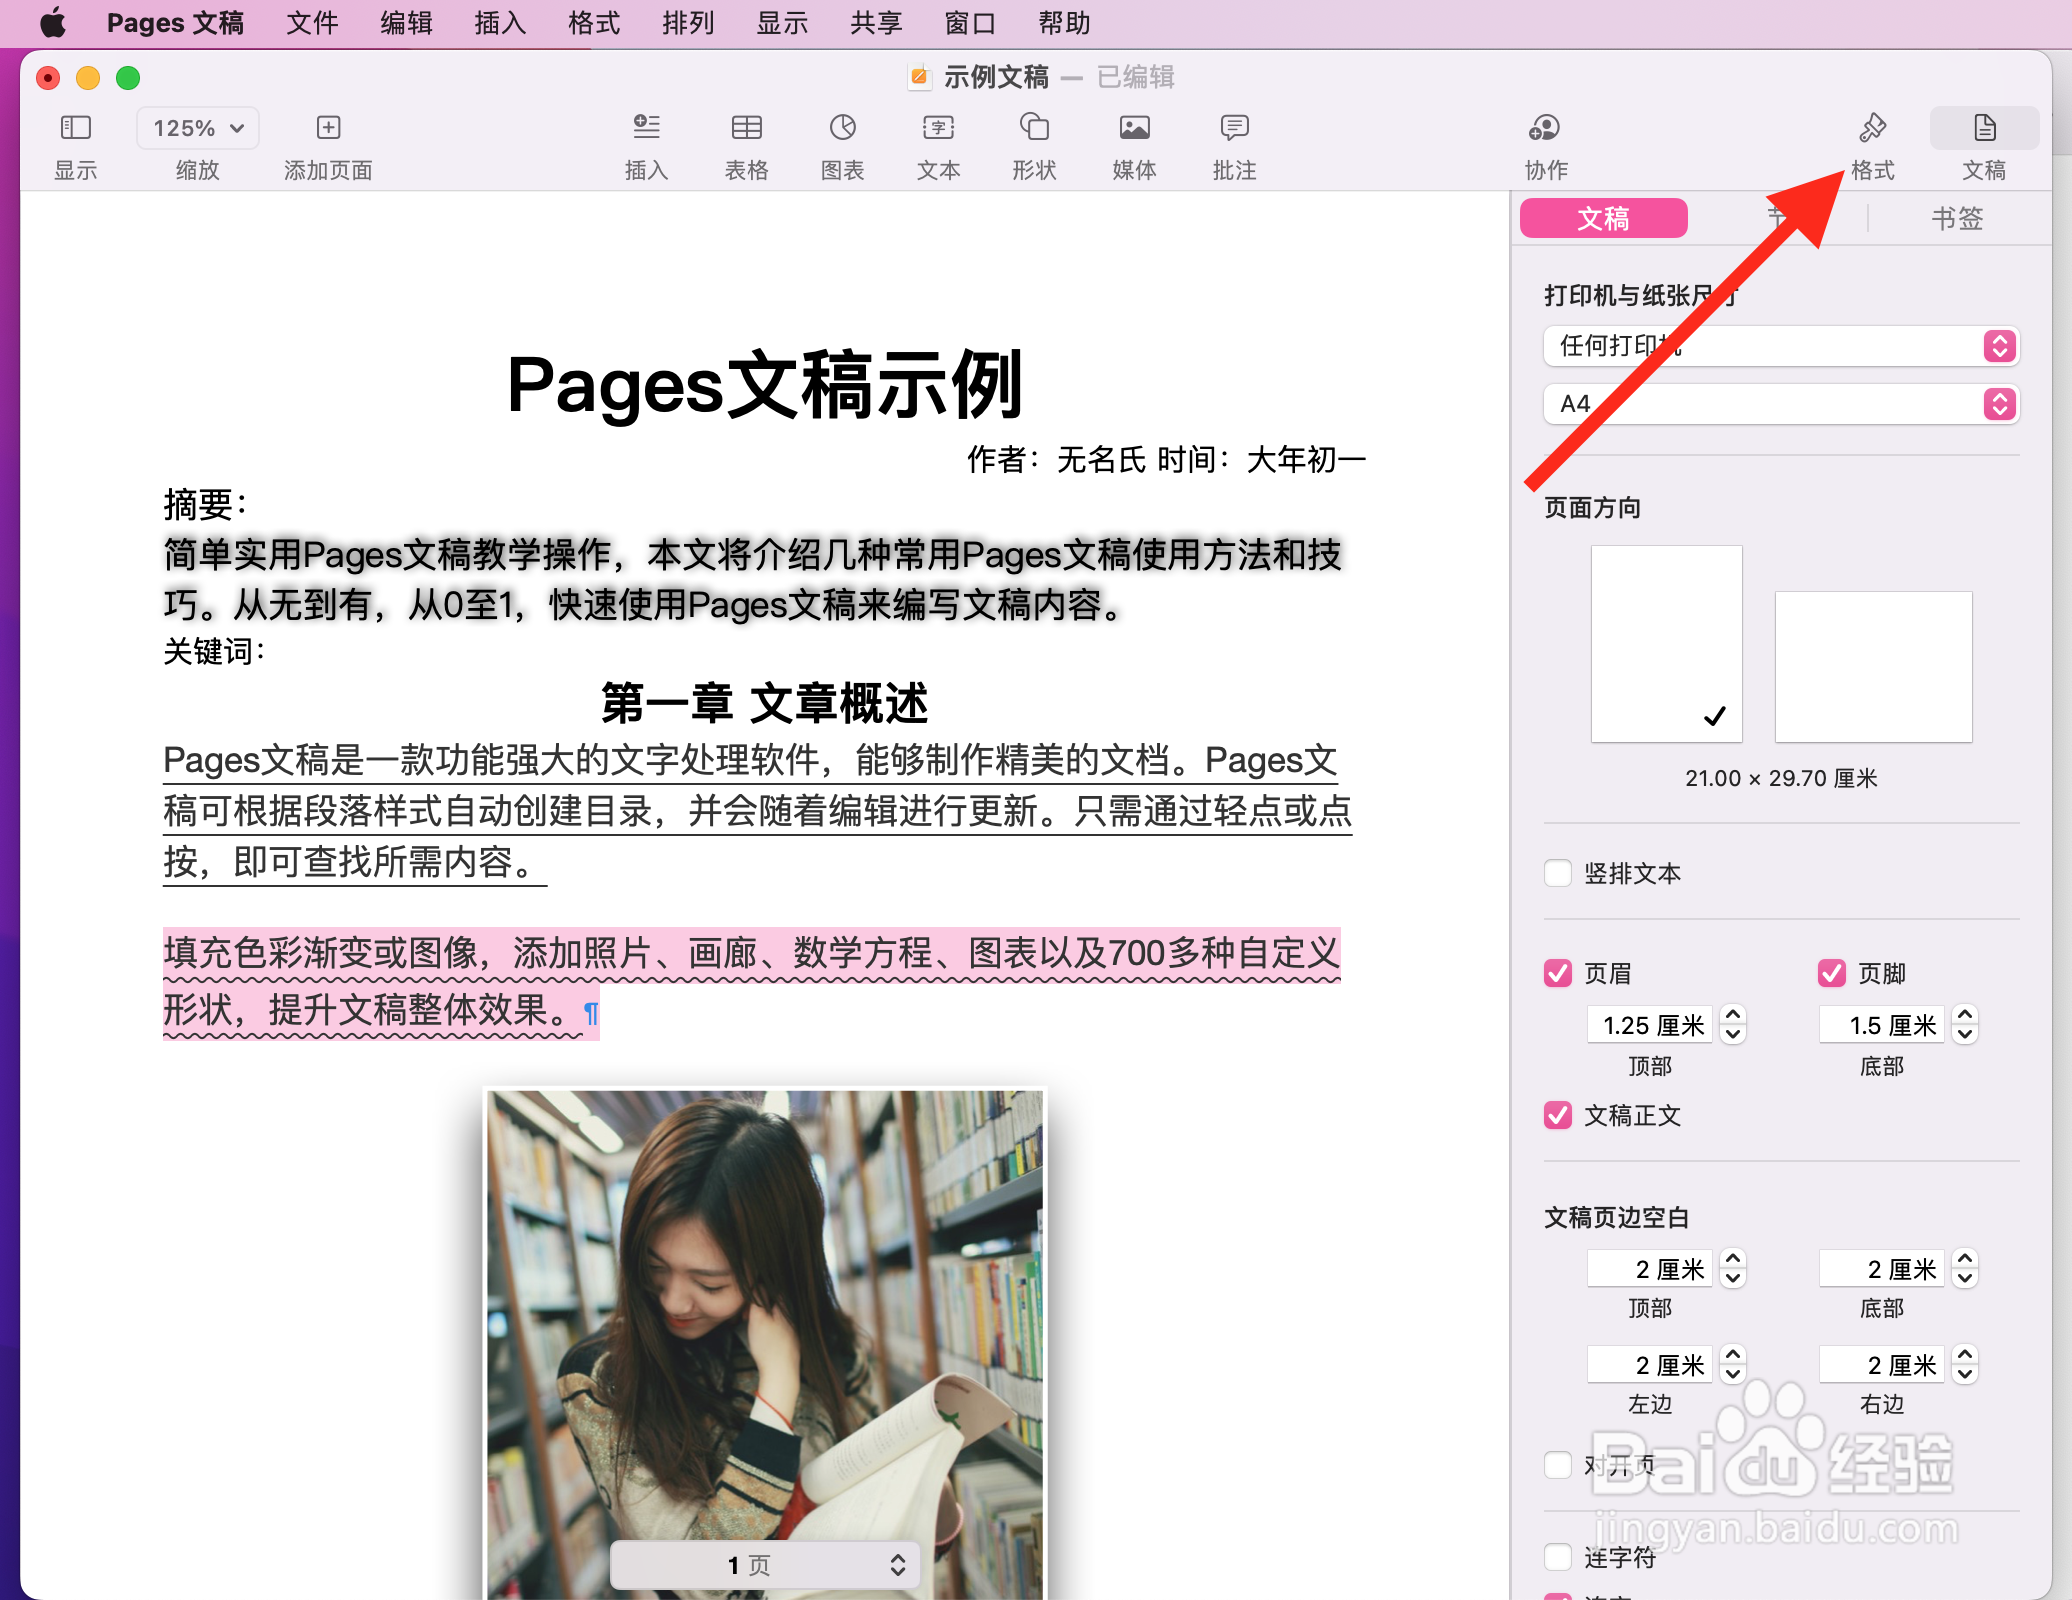The image size is (2072, 1600).
Task: Open the 共享 menu
Action: point(876,22)
